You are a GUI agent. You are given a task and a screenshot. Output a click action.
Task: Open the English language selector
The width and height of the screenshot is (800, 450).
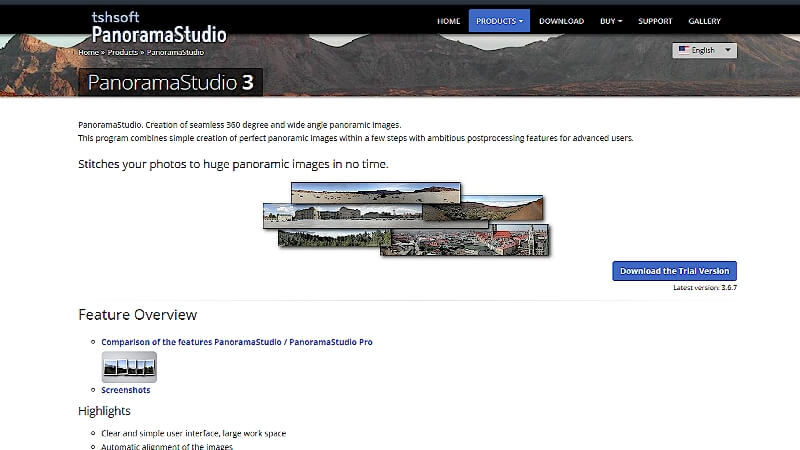point(704,50)
